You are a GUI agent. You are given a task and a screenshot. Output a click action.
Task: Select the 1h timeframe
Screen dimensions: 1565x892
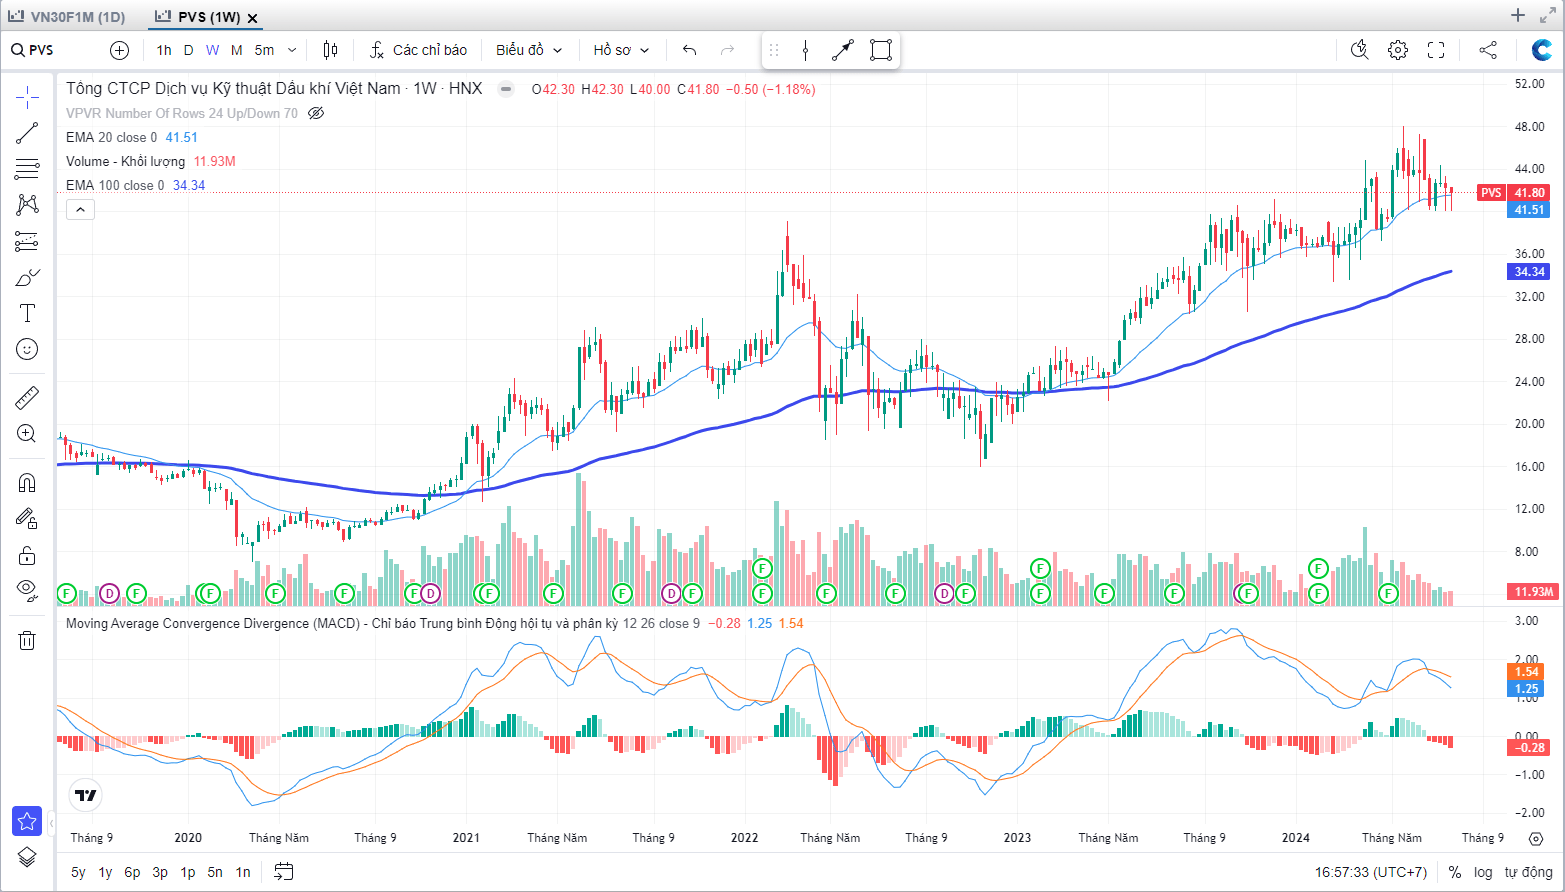[x=164, y=50]
